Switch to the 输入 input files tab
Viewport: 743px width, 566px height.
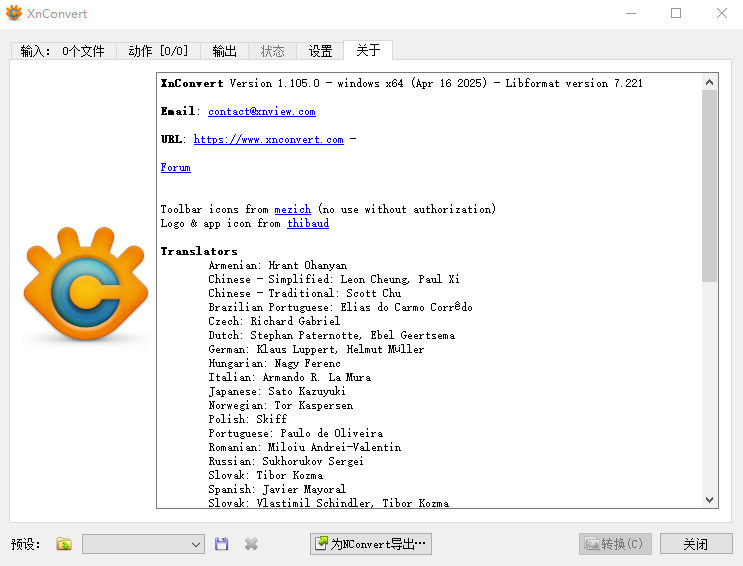point(62,51)
